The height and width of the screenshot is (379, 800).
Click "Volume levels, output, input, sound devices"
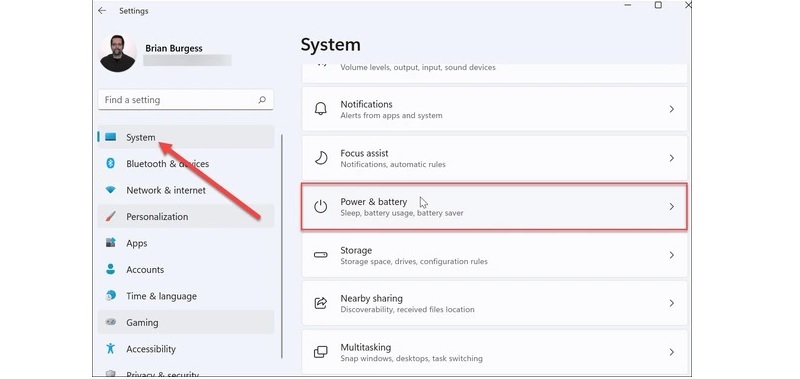point(418,67)
